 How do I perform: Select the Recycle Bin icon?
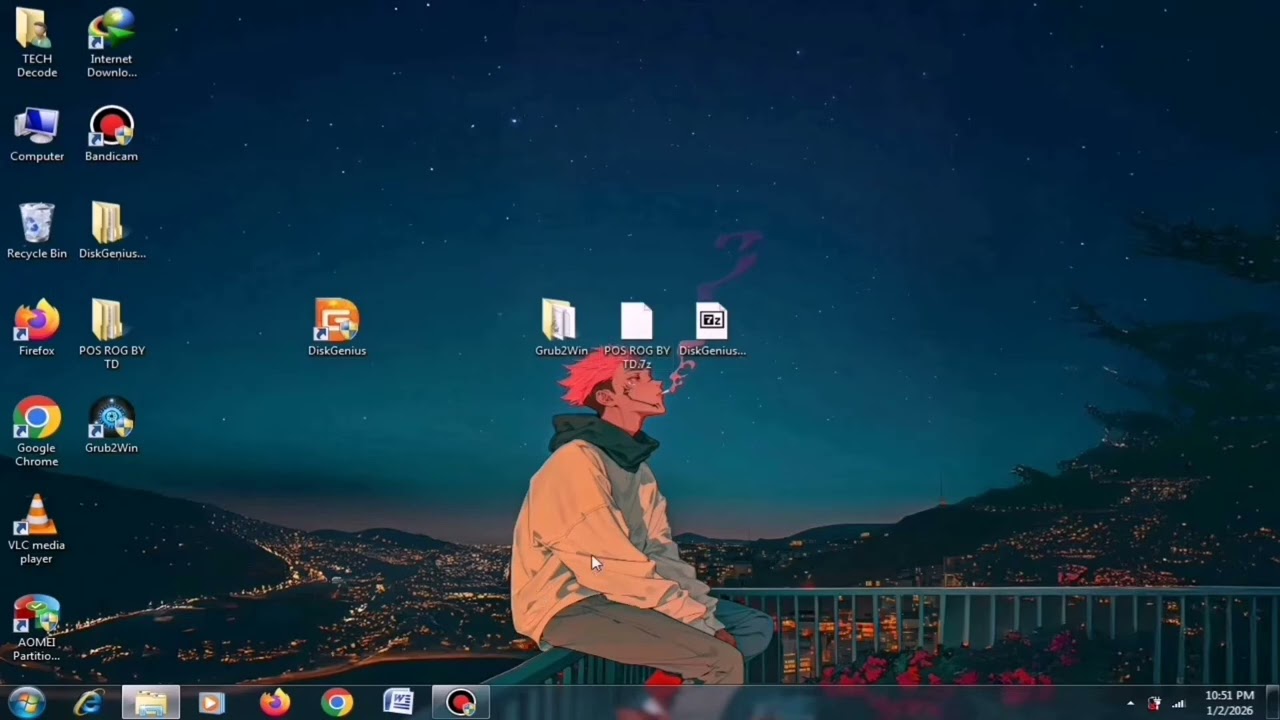[37, 231]
